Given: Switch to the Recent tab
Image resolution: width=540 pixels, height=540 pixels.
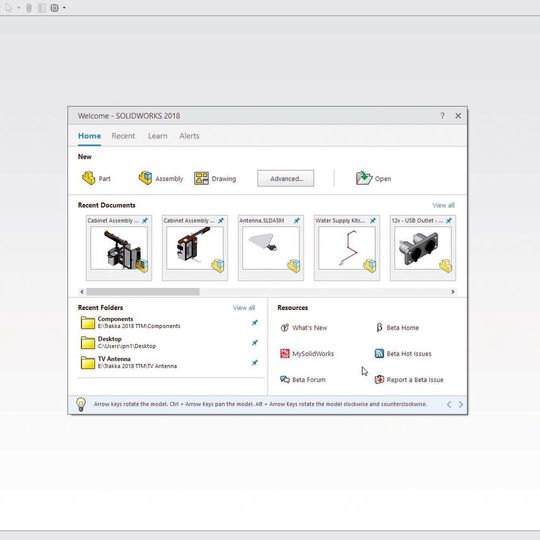Looking at the screenshot, I should pos(123,136).
